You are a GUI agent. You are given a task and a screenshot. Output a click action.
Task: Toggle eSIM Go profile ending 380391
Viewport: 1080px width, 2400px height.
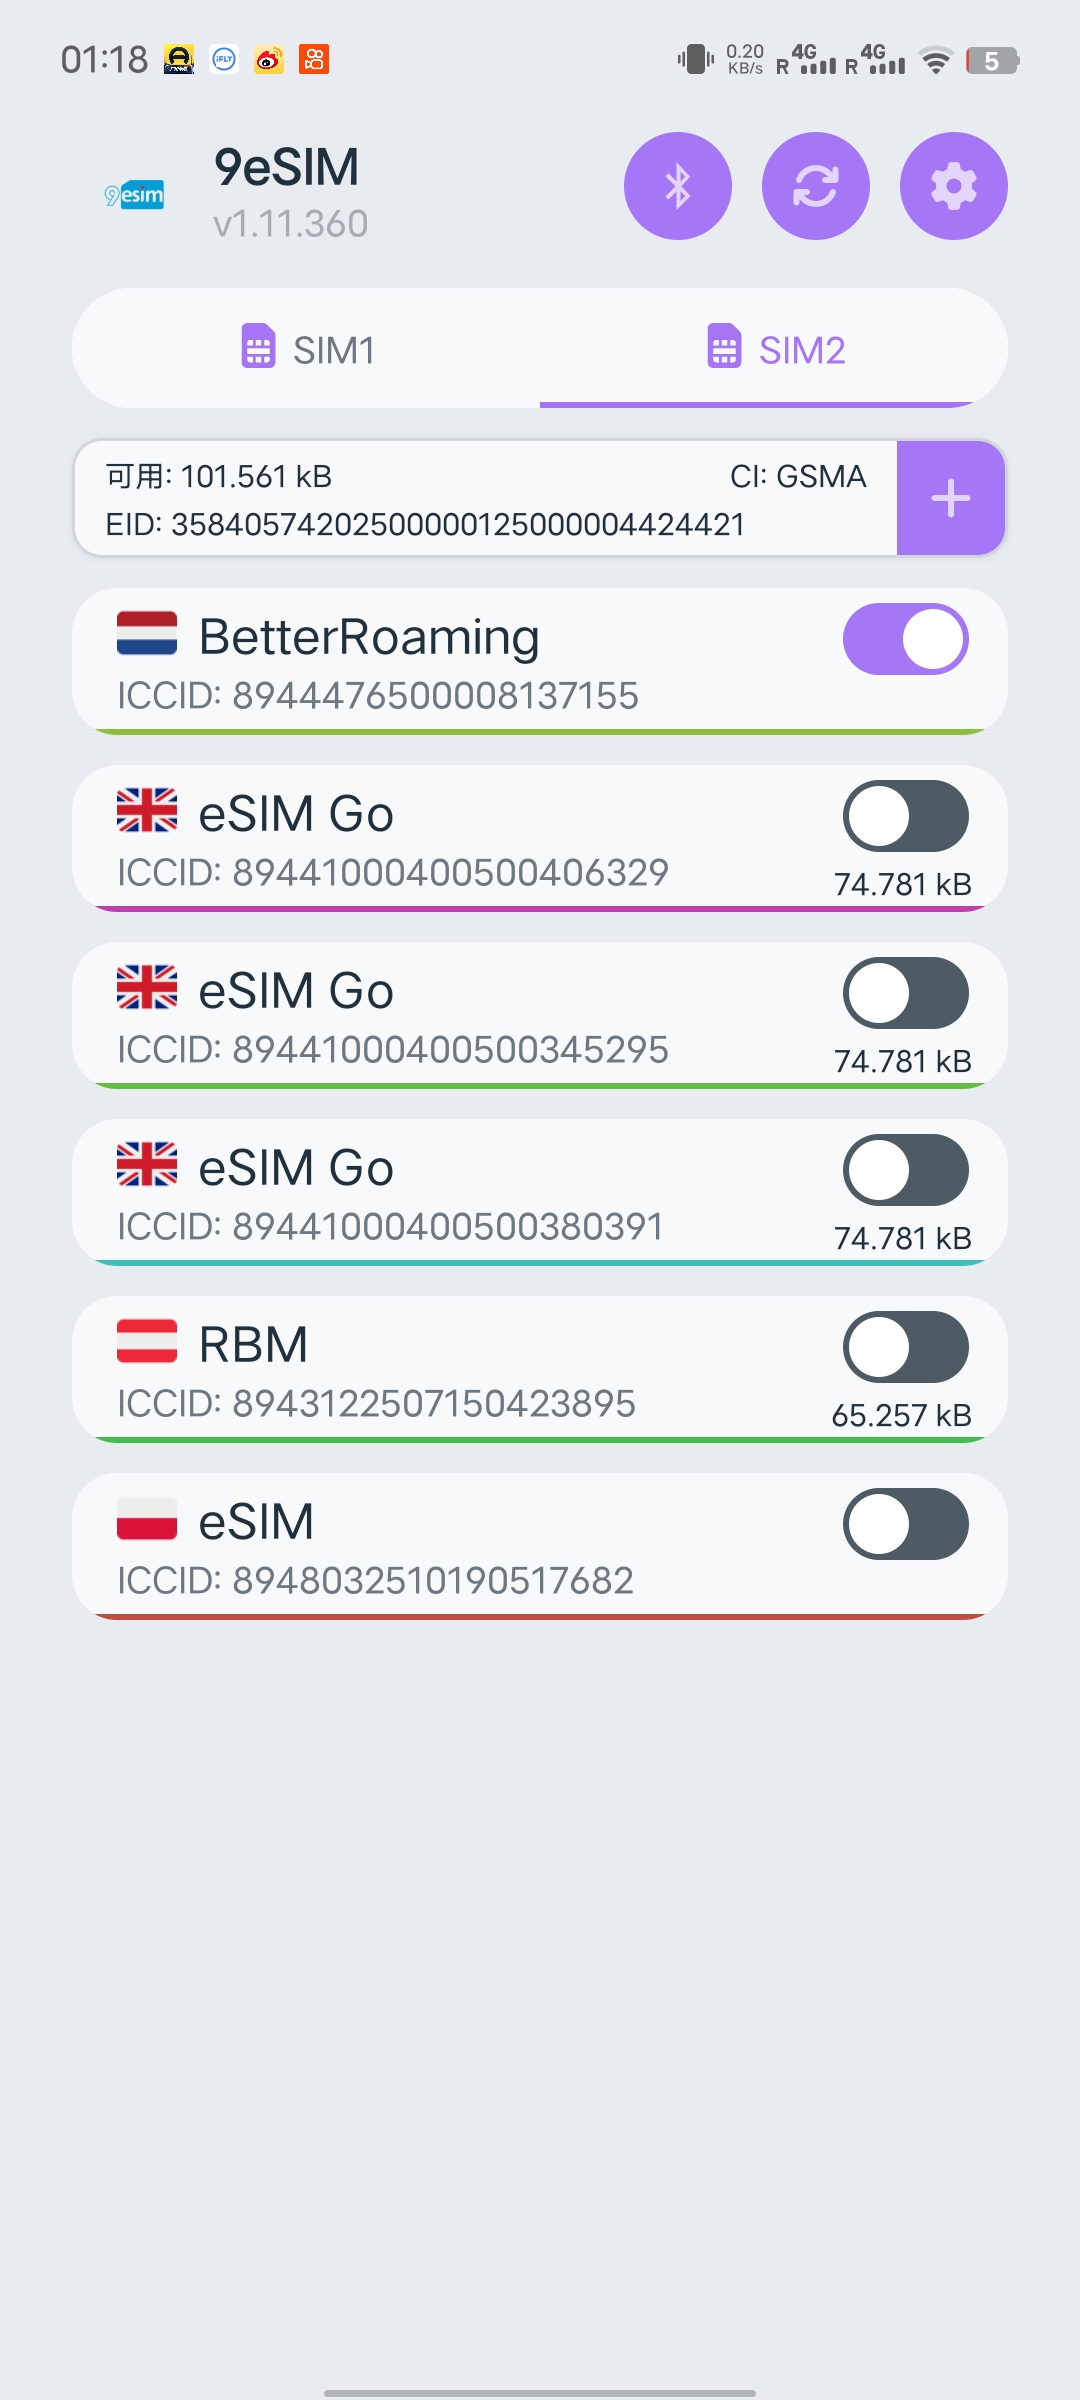coord(905,1170)
